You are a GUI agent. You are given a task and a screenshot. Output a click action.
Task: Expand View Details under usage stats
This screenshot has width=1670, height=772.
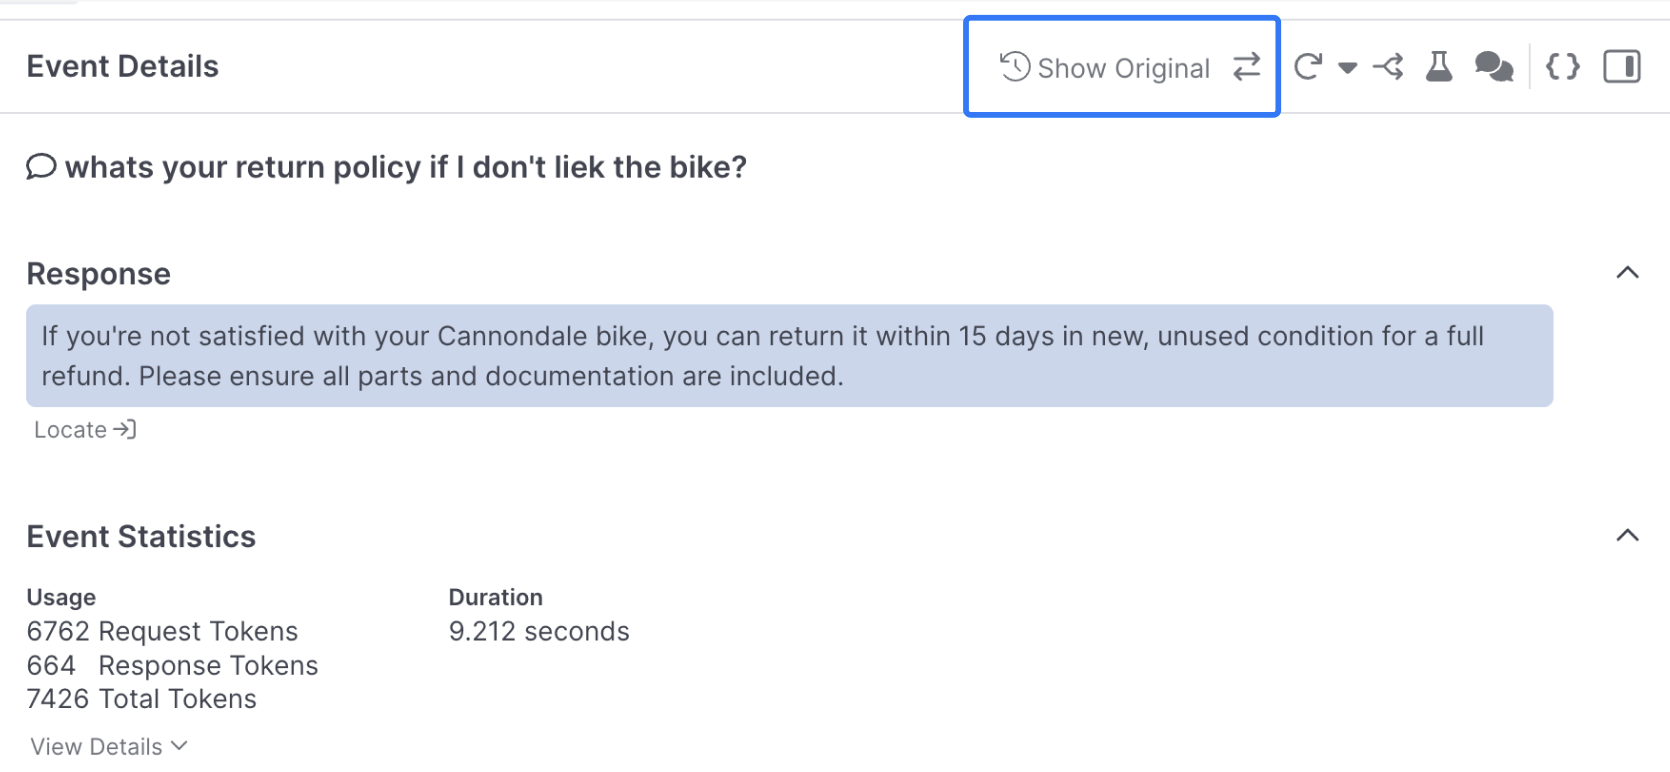click(108, 747)
